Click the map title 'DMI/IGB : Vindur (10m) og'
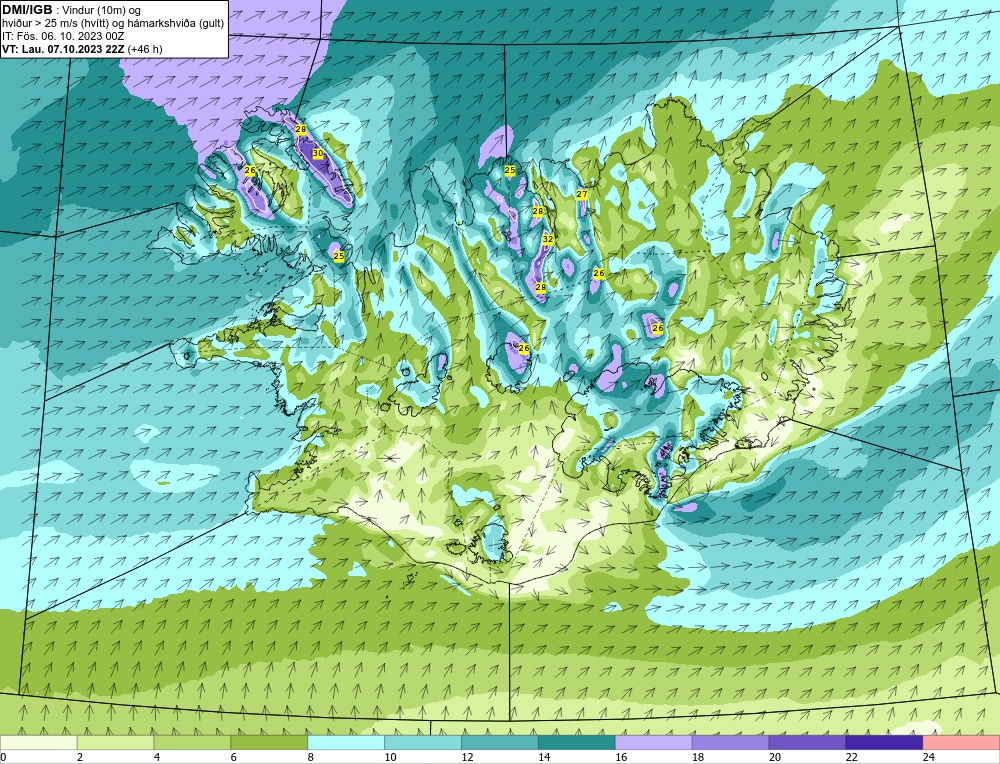This screenshot has width=1000, height=764. click(71, 10)
